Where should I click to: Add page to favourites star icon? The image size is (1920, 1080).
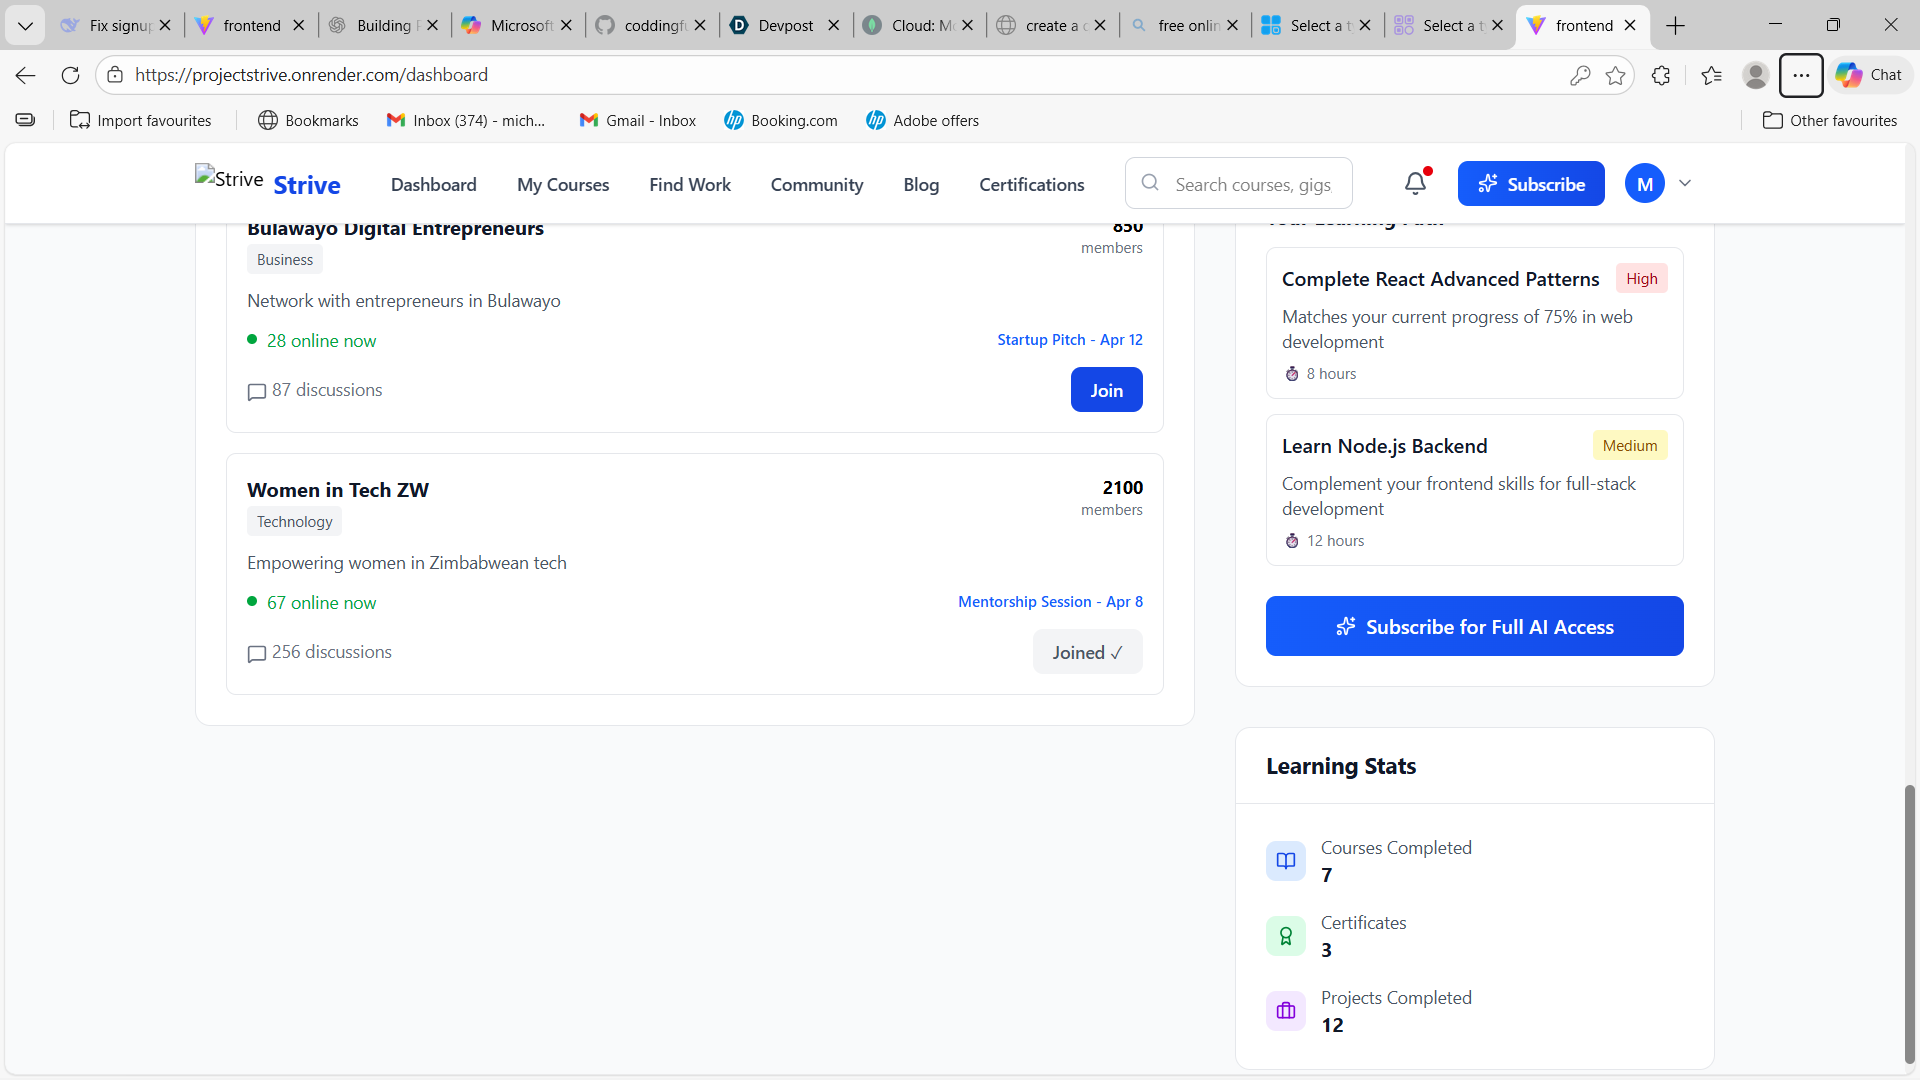point(1615,75)
